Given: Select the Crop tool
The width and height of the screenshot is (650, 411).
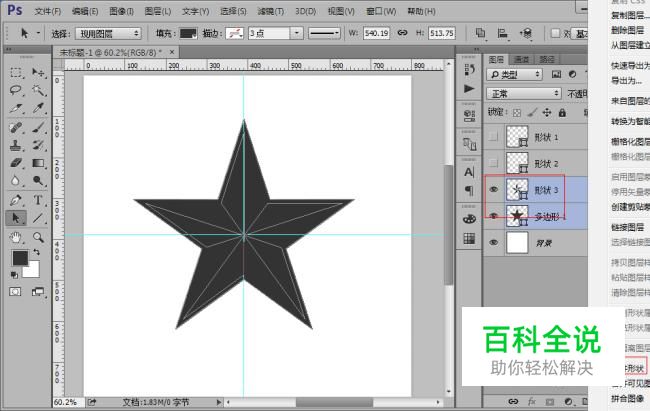Looking at the screenshot, I should [x=16, y=108].
